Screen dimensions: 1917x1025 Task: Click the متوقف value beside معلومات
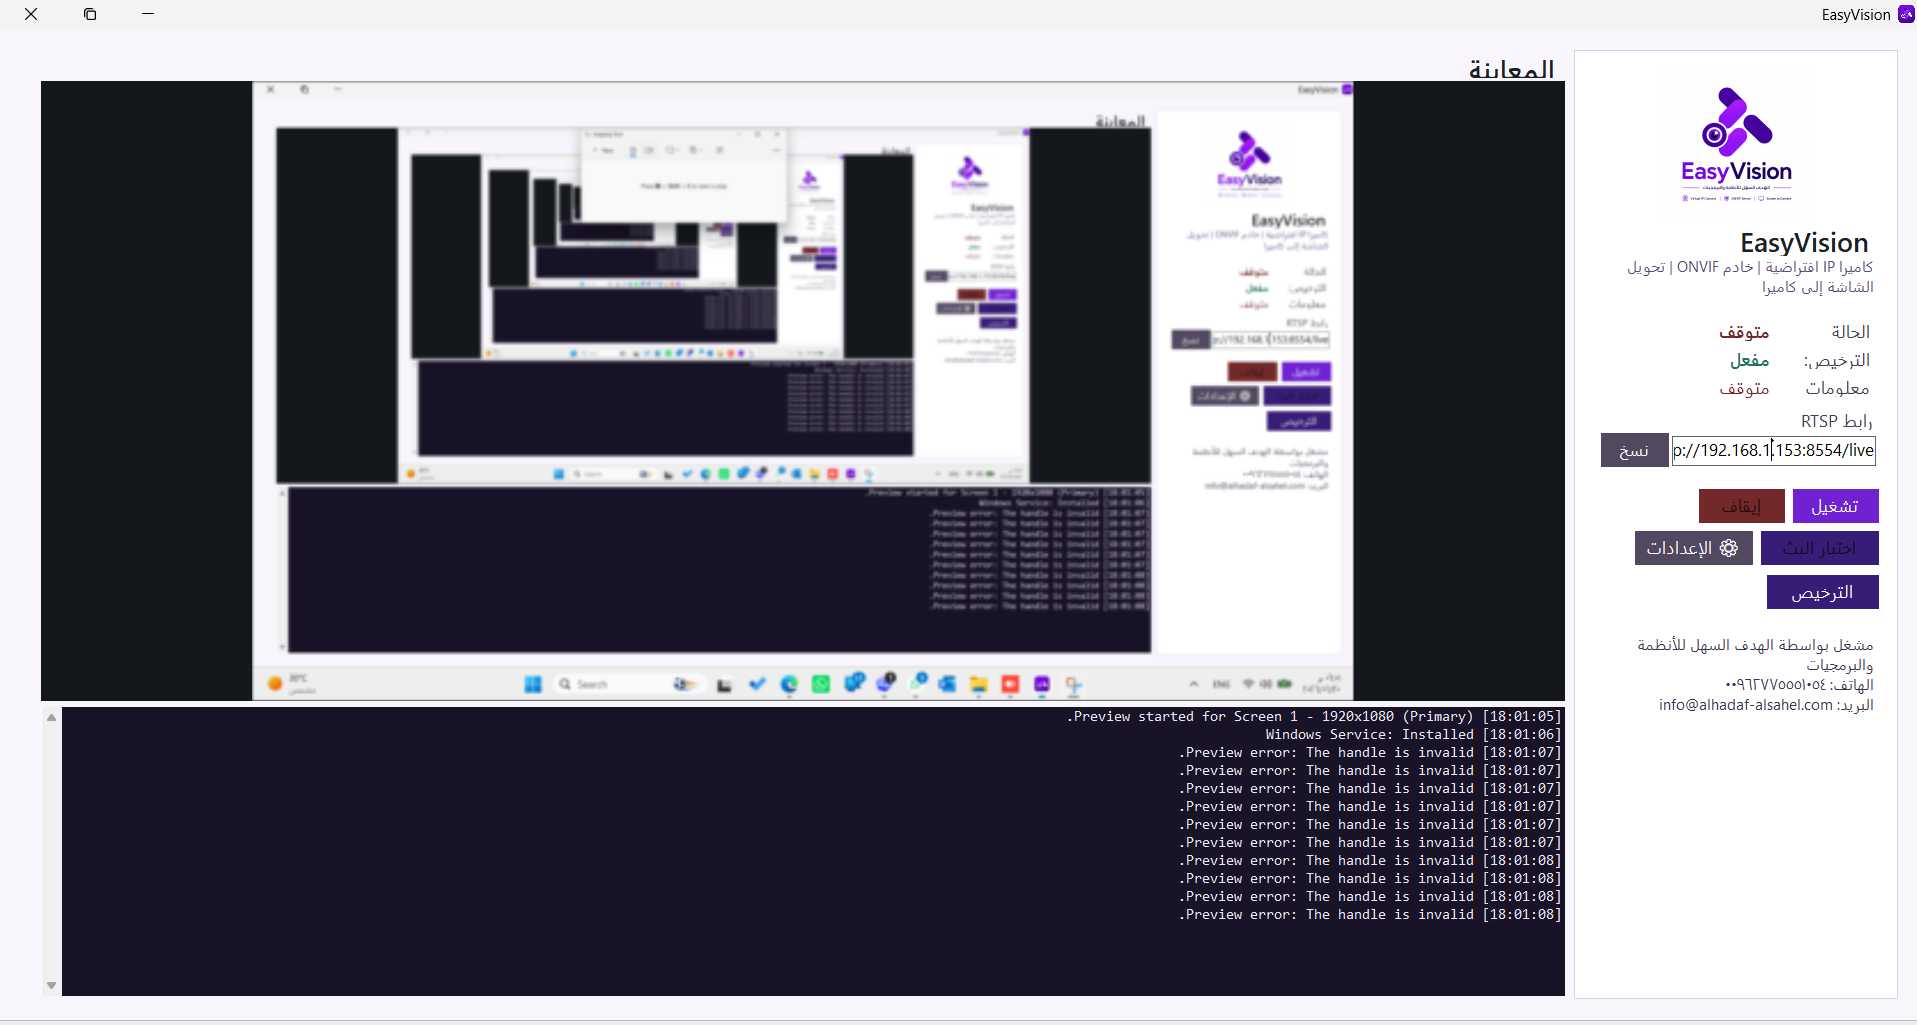click(x=1744, y=388)
